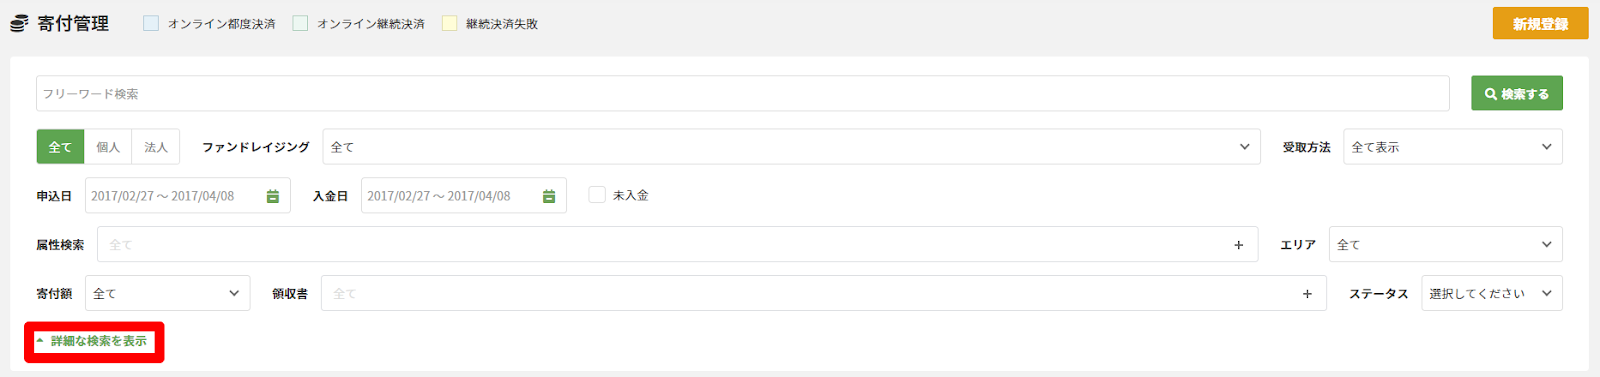Open the 受取方法 dropdown
The image size is (1600, 377).
click(1452, 147)
